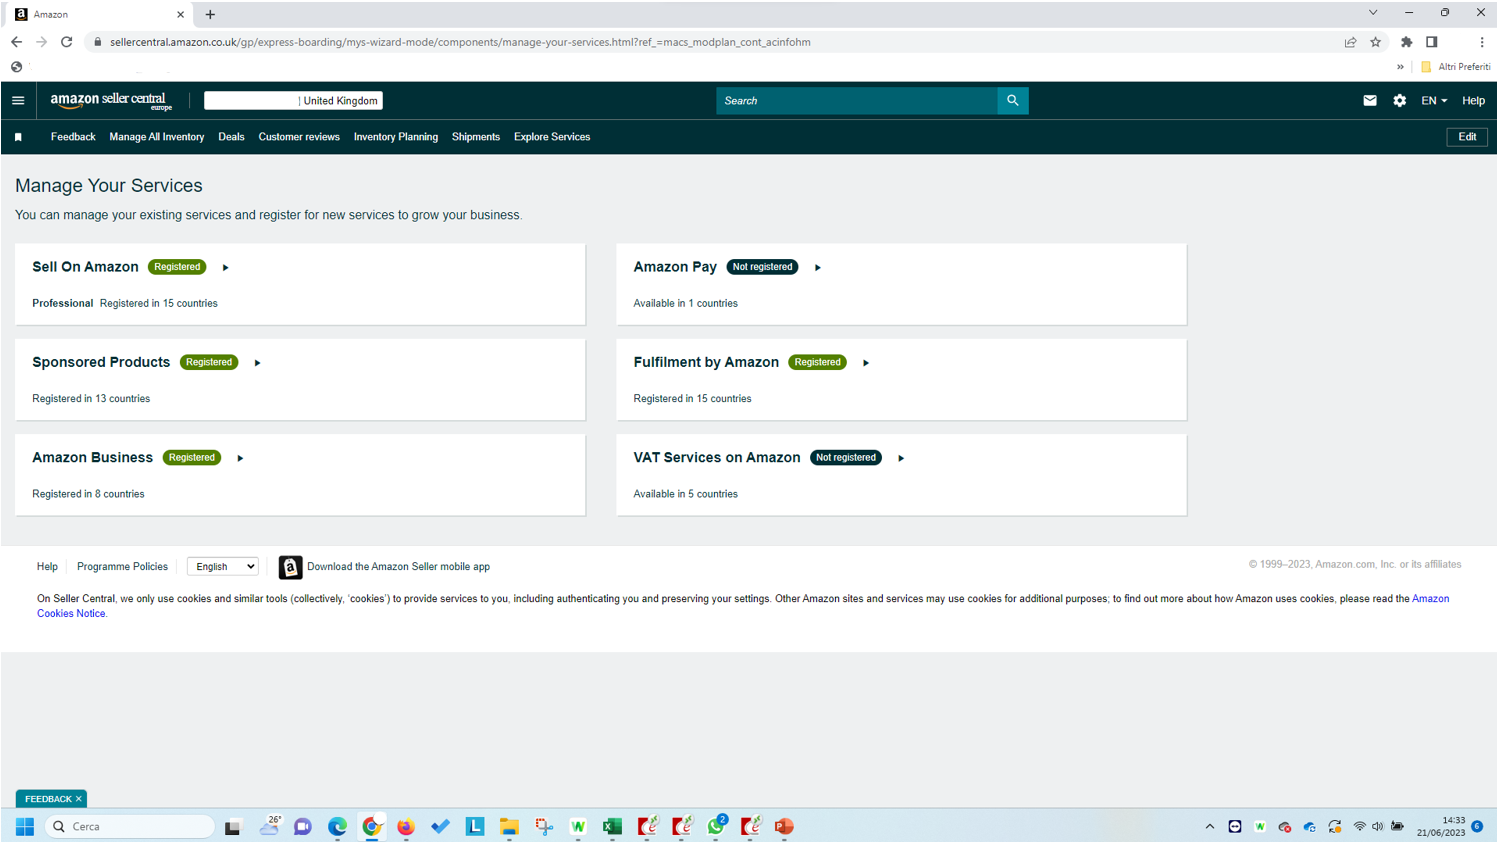This screenshot has height=842, width=1497.
Task: Open the Altri Preferiti bookmarks folder
Action: (1456, 67)
